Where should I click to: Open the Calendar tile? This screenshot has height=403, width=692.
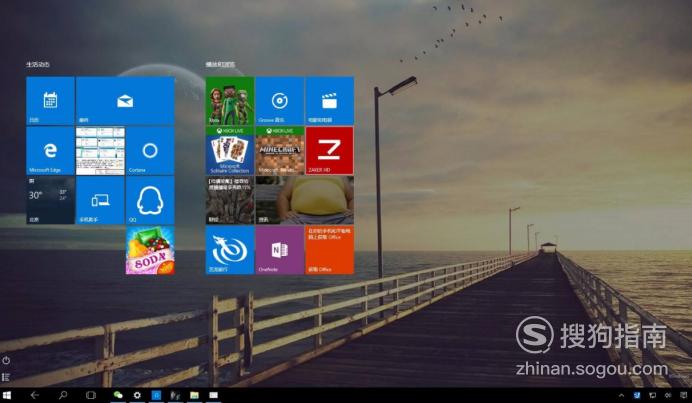point(50,101)
